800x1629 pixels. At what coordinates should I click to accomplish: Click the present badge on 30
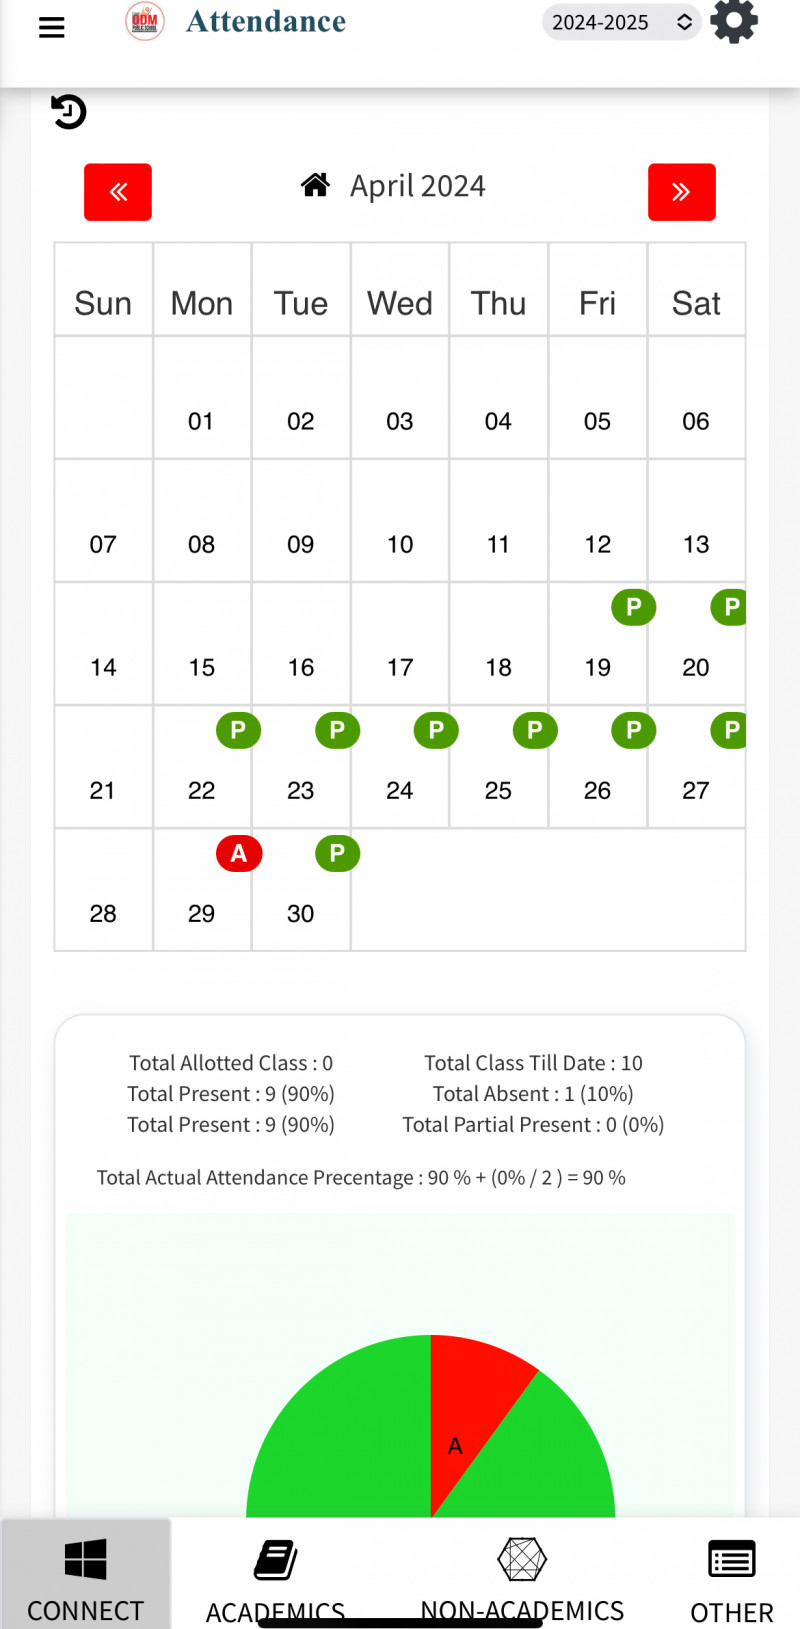tap(337, 853)
